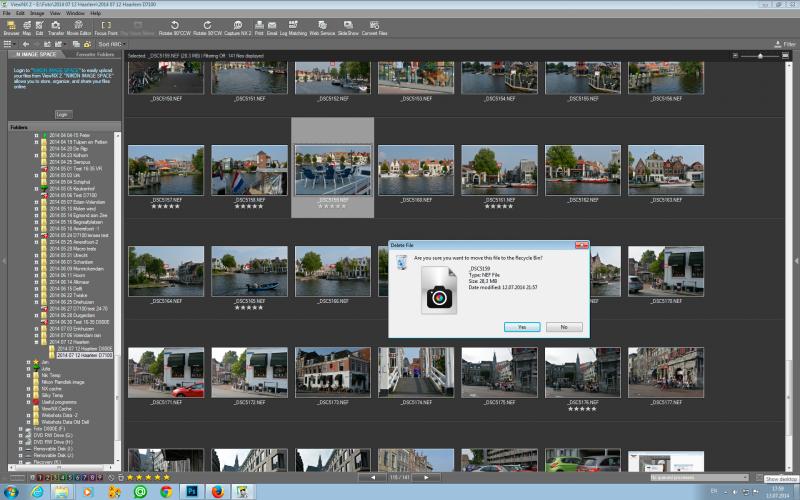Expand the Foto D800E (F:) drive

(21, 429)
